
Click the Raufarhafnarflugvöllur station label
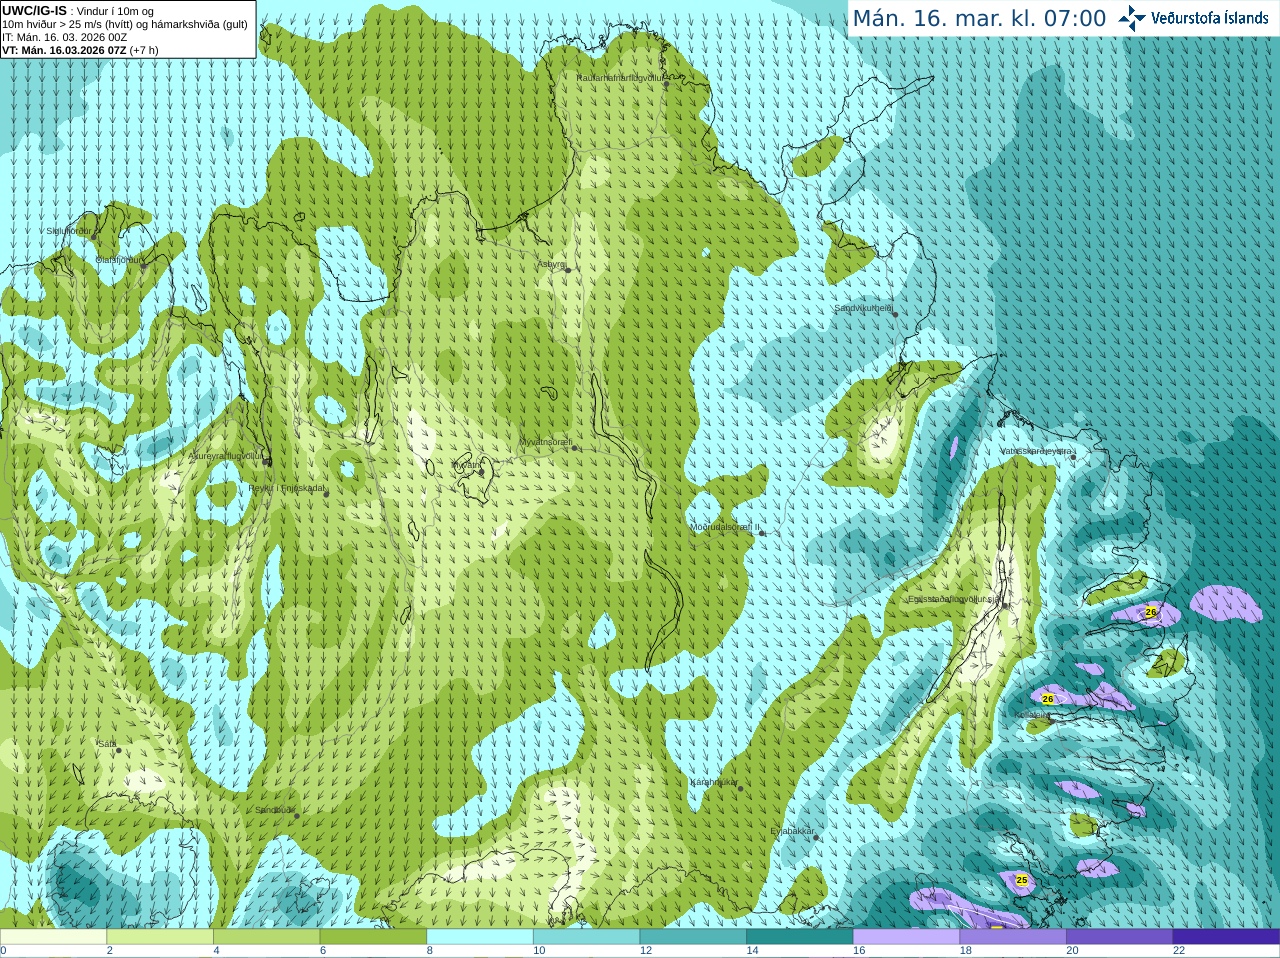pos(621,77)
